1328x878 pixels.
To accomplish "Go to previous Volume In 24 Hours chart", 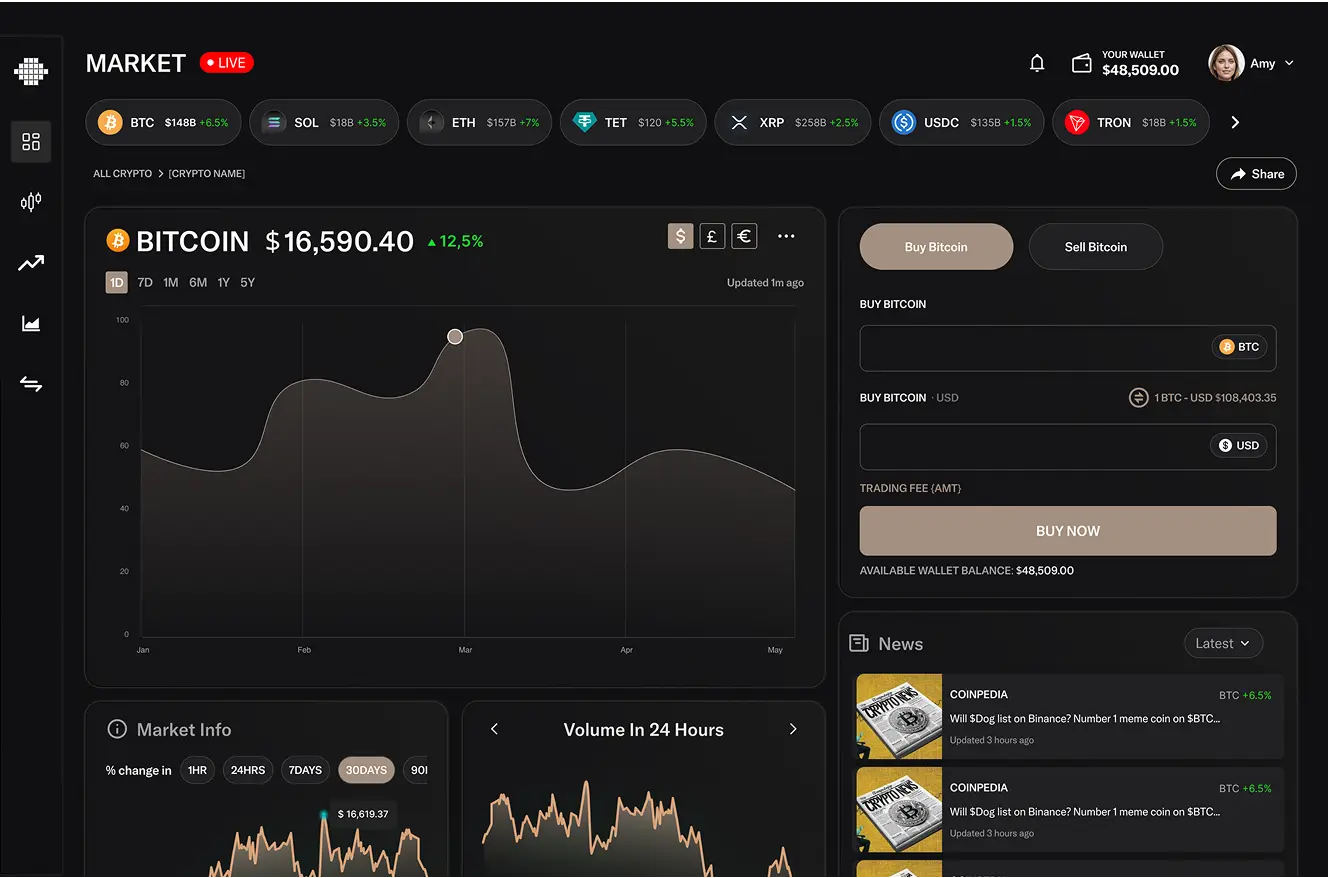I will (494, 729).
